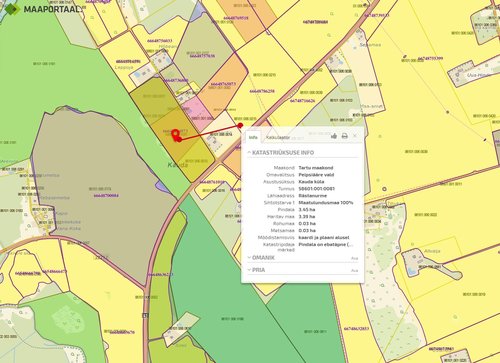Screen dimensions: 500x363
Task: Select the Info tab in popup
Action: pyautogui.click(x=253, y=137)
